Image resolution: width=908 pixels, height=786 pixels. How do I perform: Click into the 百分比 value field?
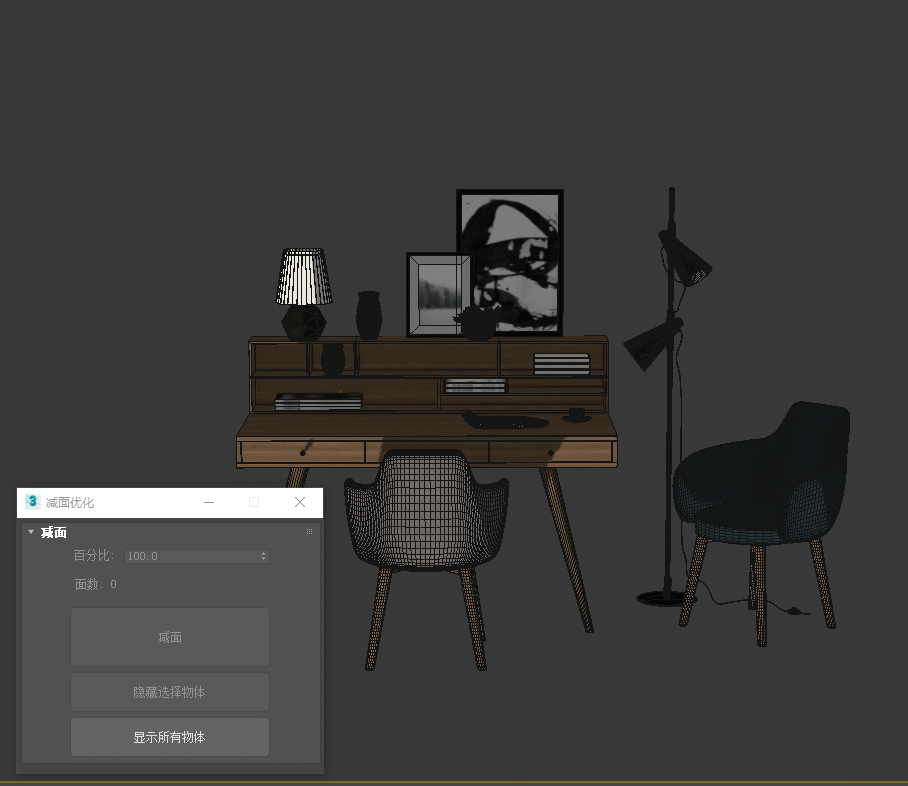click(x=190, y=556)
